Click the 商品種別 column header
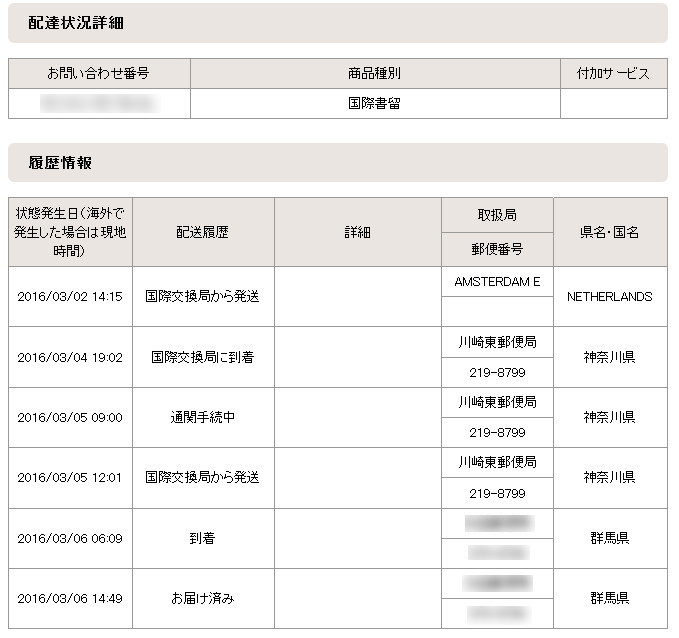The height and width of the screenshot is (638, 679). (x=374, y=74)
